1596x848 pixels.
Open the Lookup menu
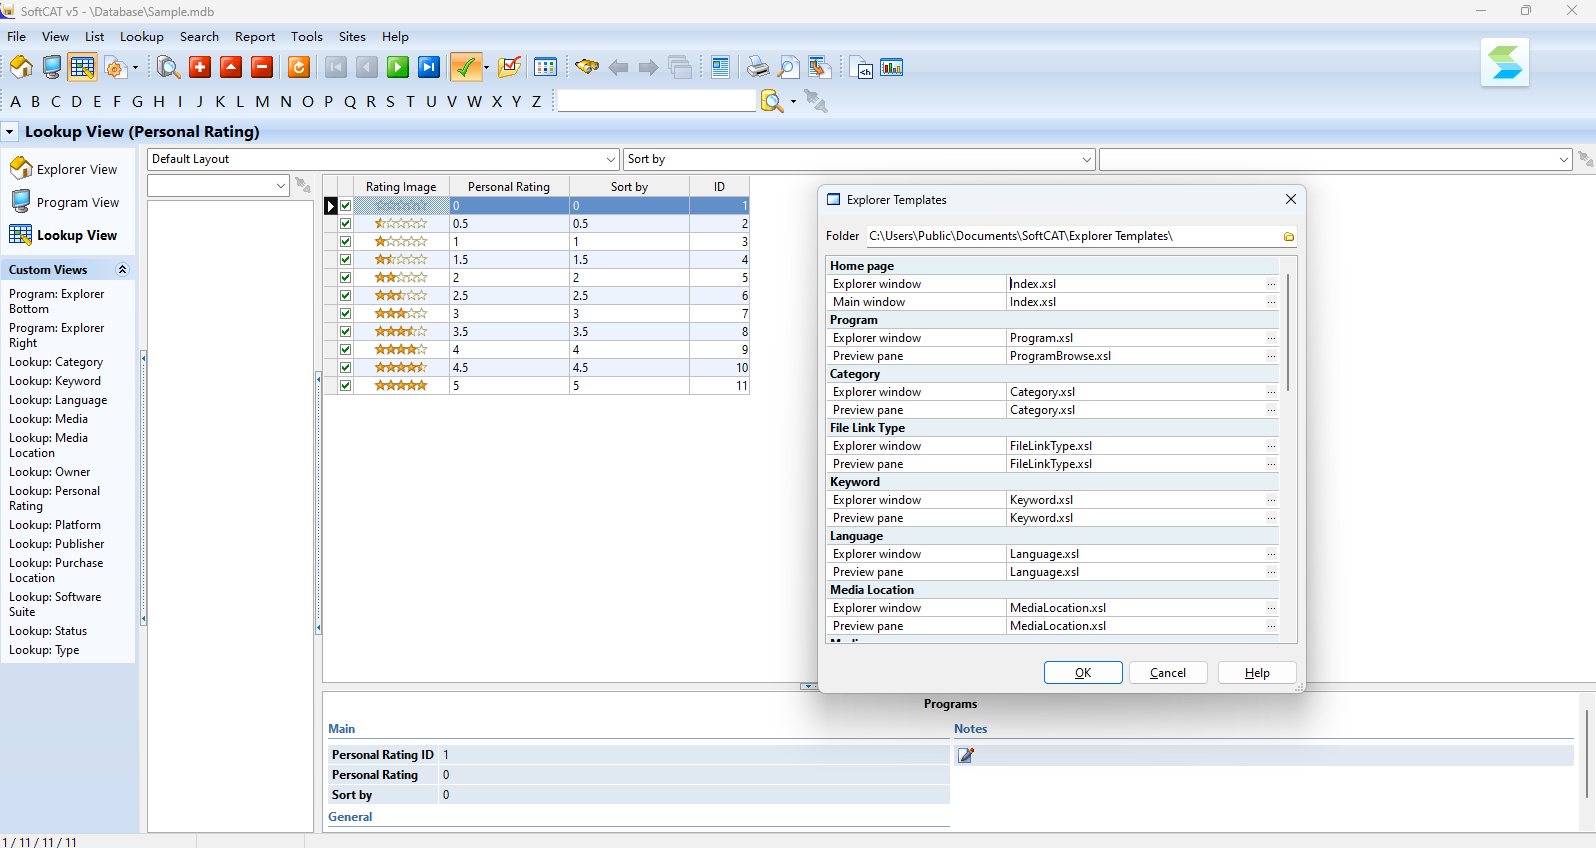(142, 37)
